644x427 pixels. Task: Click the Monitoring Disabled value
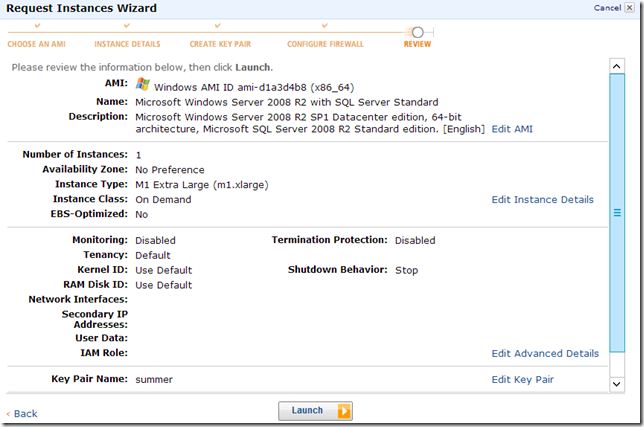click(x=155, y=241)
